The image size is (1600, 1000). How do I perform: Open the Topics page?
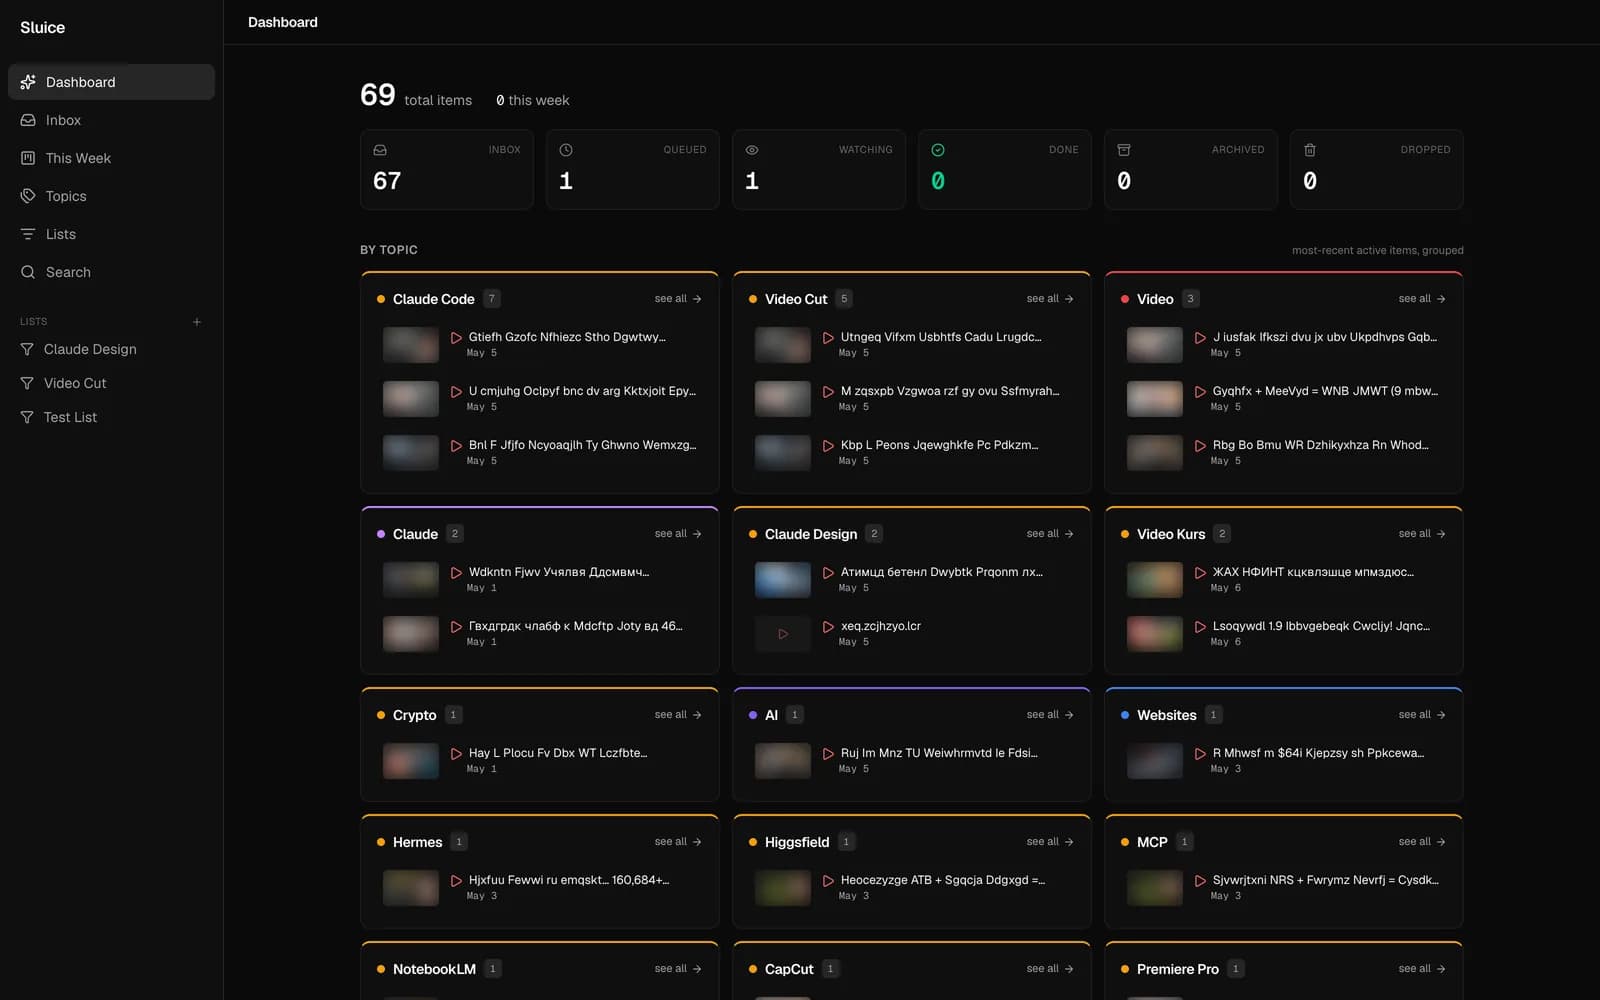pos(111,196)
